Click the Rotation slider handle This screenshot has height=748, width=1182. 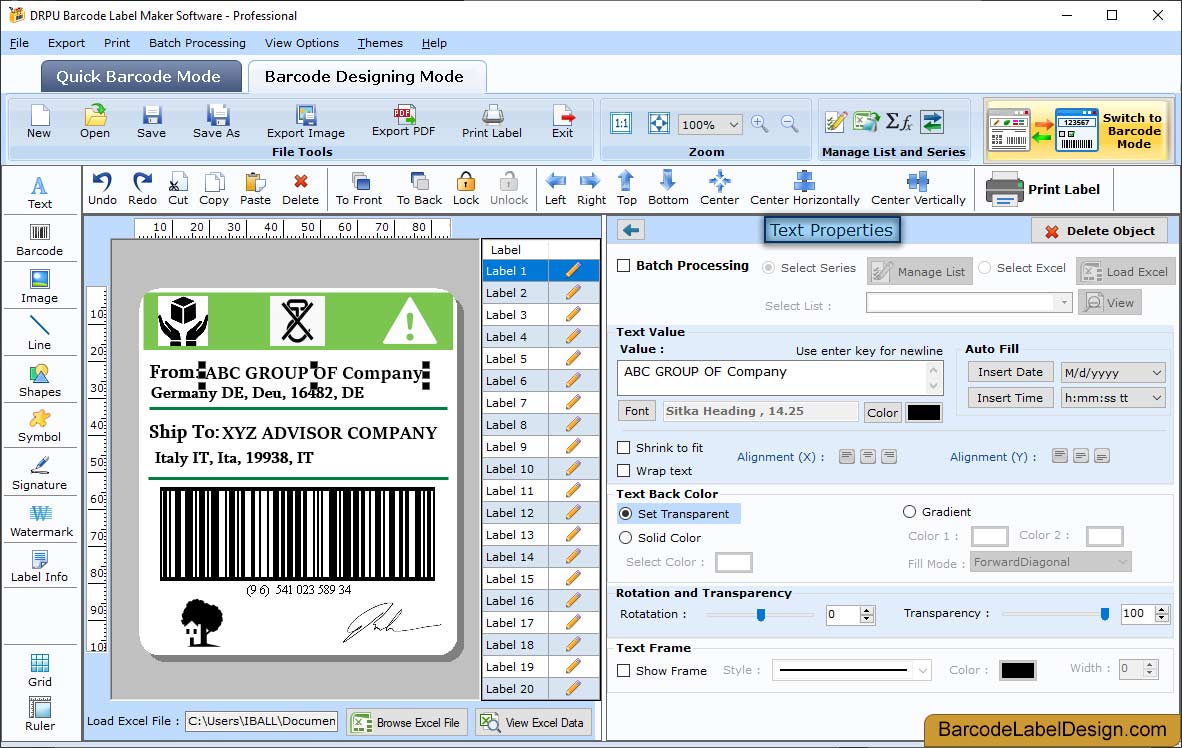pos(761,615)
